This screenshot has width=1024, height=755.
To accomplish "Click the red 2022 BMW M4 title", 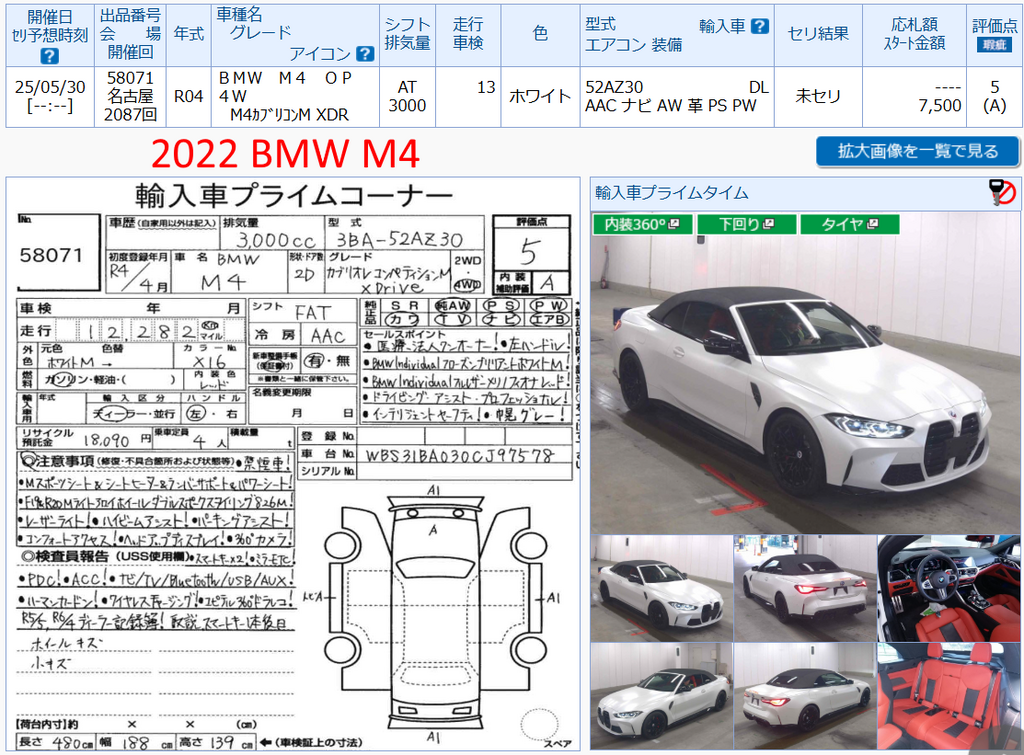I will pos(285,154).
